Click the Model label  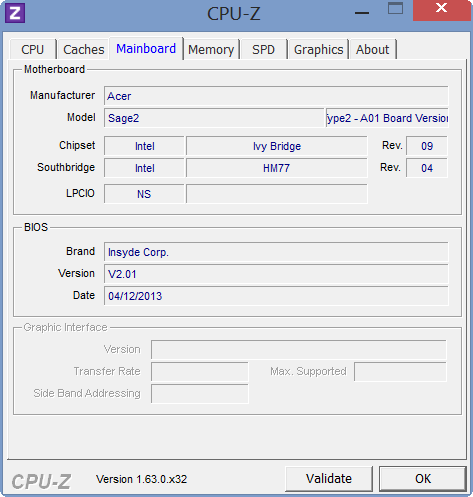tap(81, 117)
